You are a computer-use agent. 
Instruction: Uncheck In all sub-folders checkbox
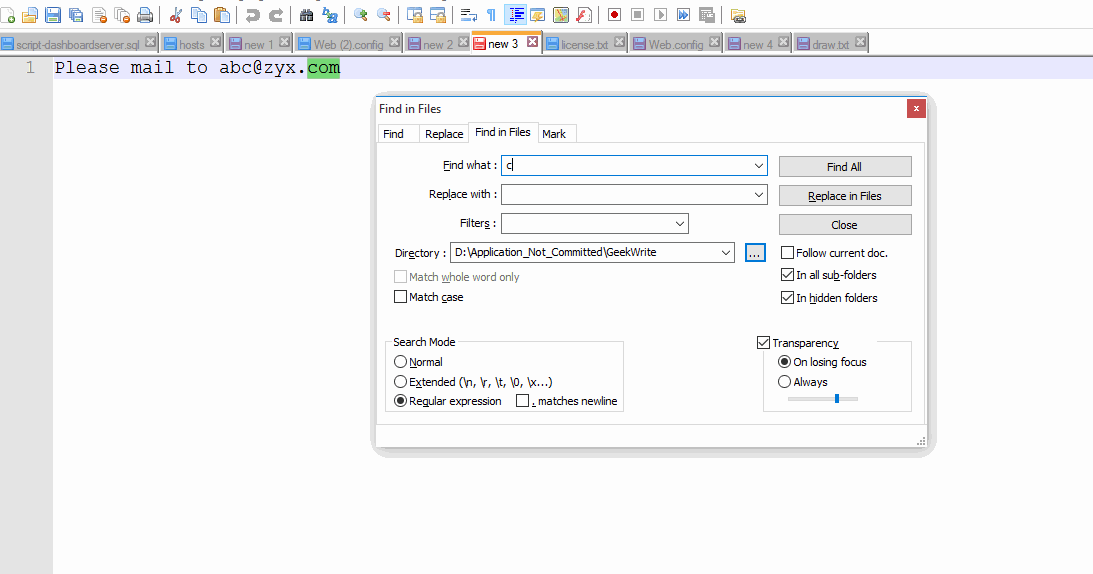pos(788,275)
